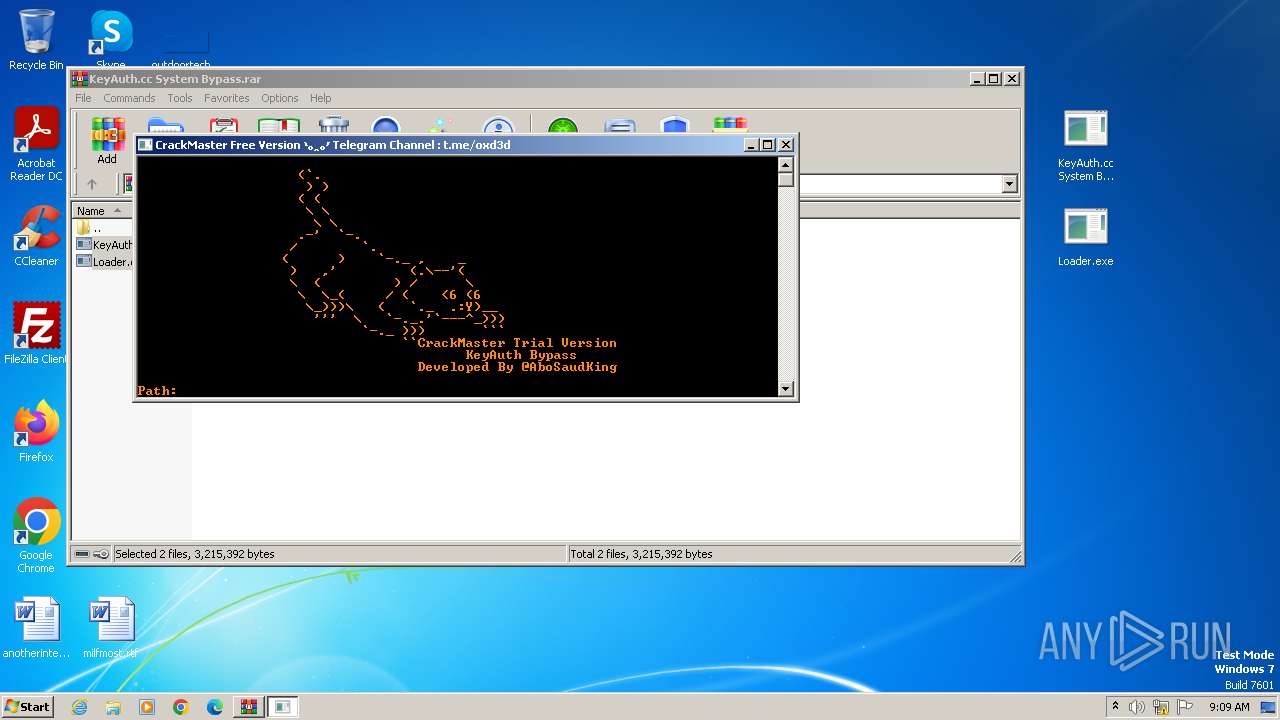
Task: Open Acrobat Reader DC desktop shortcut
Action: [x=36, y=145]
